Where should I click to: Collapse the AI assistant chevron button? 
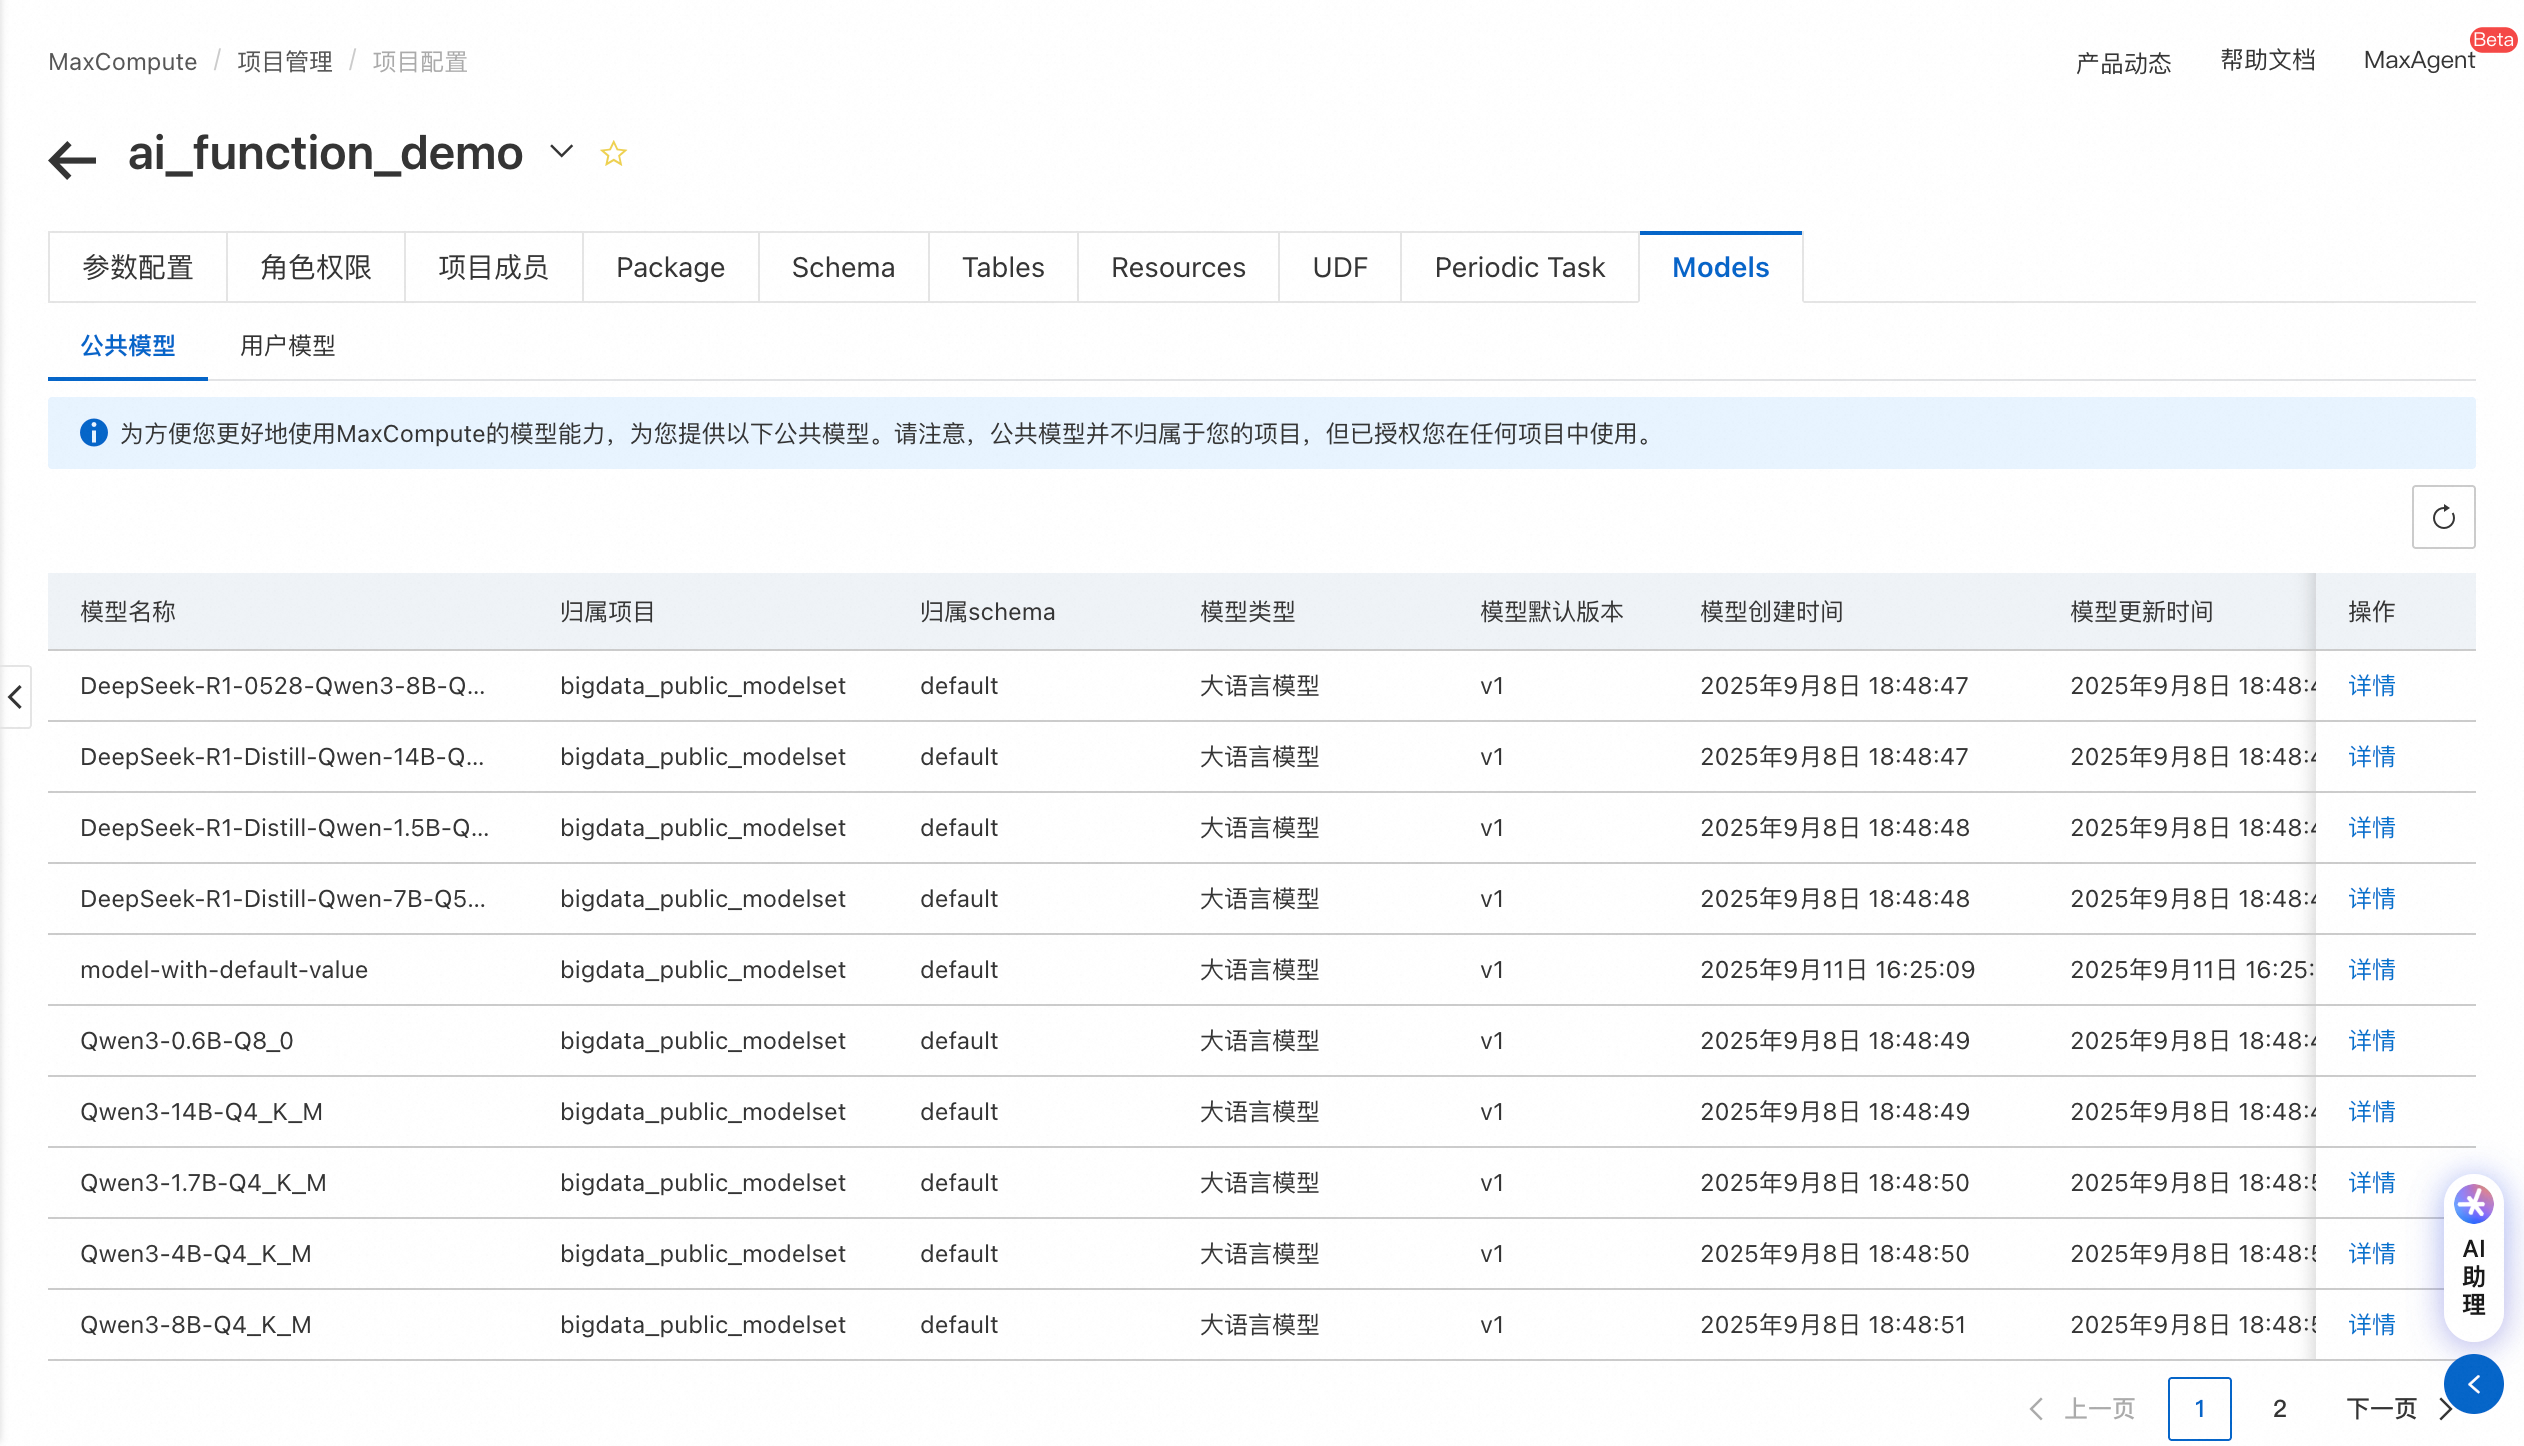tap(2473, 1384)
